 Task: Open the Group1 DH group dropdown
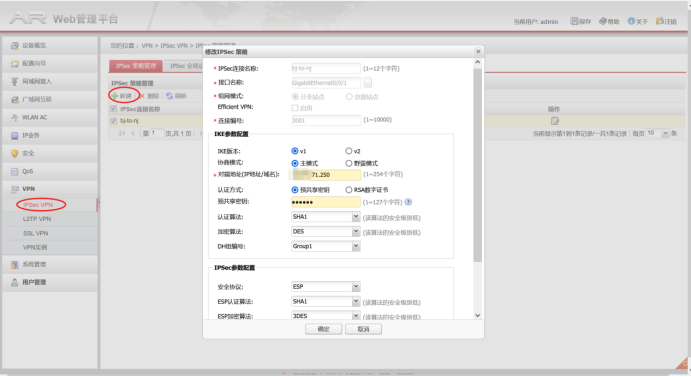tap(326, 246)
